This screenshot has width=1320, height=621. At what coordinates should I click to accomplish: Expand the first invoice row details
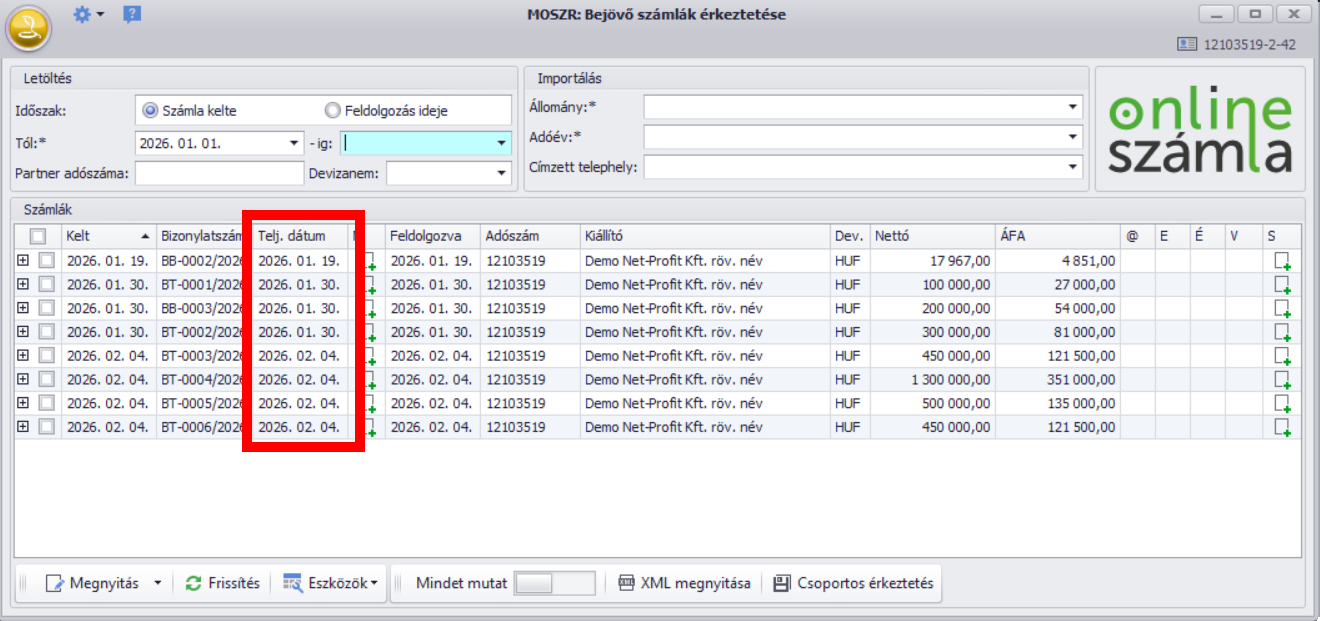pyautogui.click(x=23, y=261)
